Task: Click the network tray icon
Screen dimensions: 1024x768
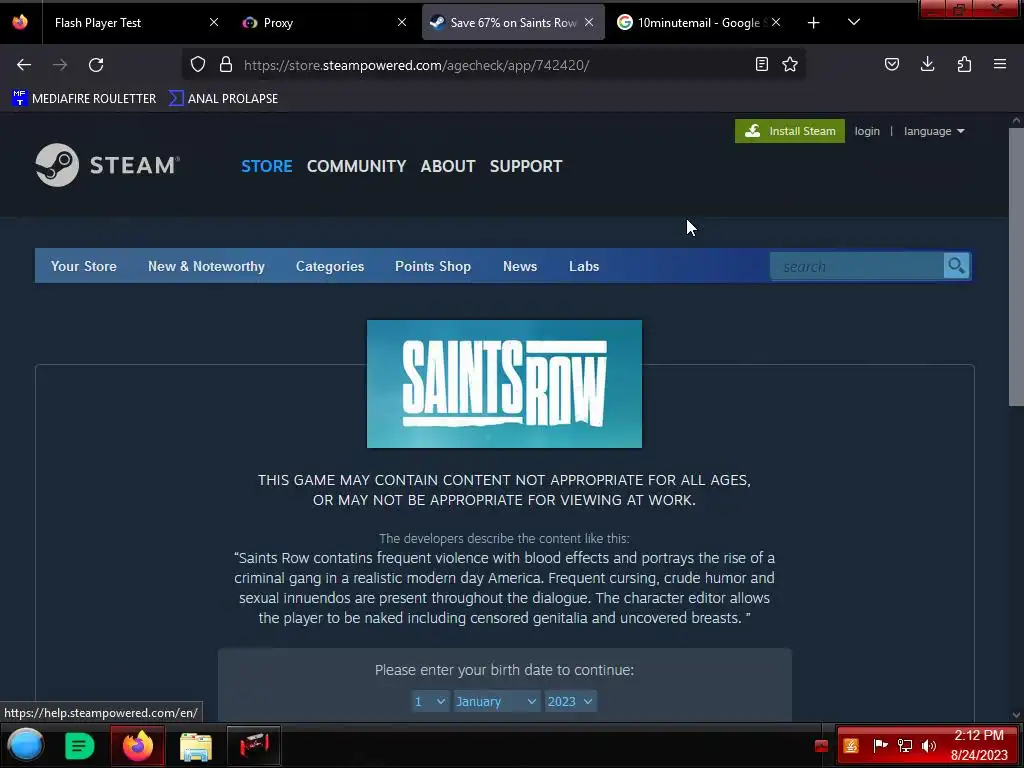Action: [x=905, y=746]
